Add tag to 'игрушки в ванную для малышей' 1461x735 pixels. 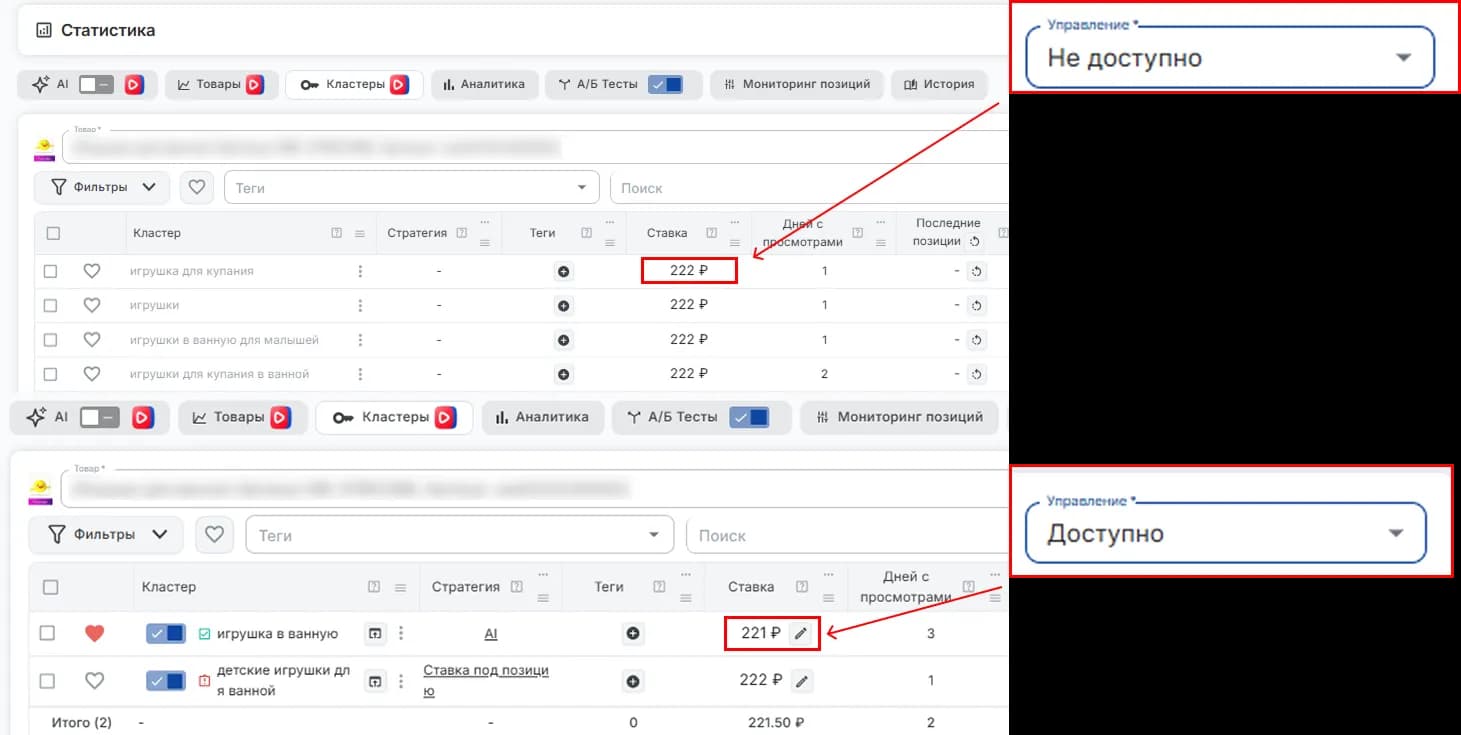tap(563, 340)
